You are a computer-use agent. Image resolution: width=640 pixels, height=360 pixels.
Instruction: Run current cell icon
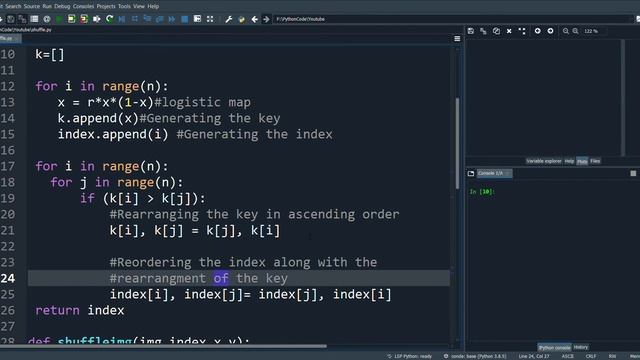tap(71, 19)
